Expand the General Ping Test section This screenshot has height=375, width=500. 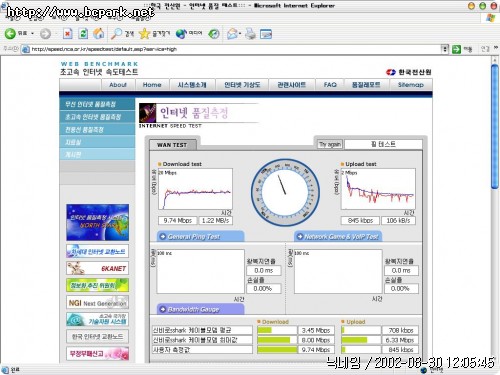coord(200,236)
